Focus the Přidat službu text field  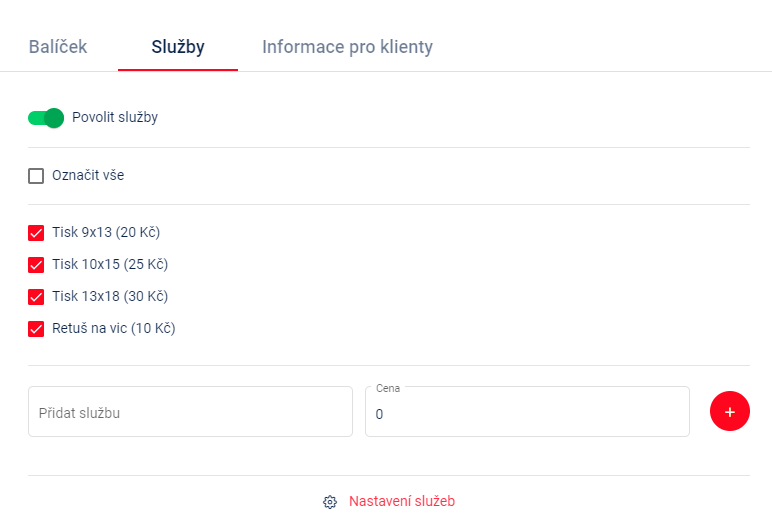point(191,411)
